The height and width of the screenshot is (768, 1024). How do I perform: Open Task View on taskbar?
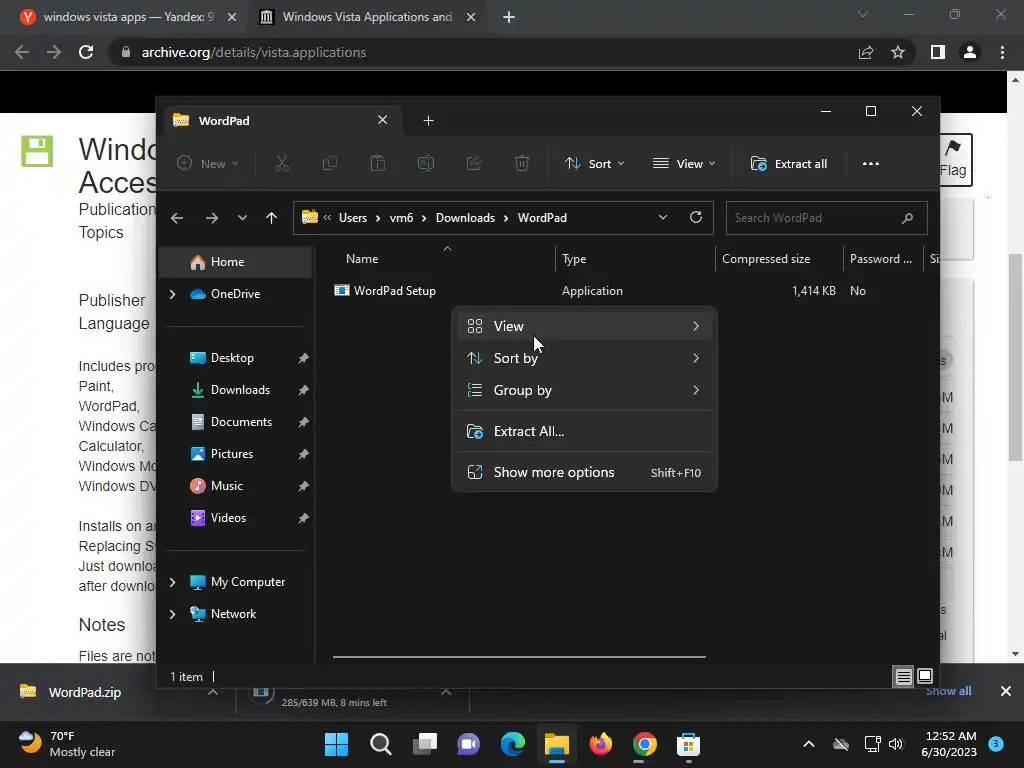pyautogui.click(x=425, y=744)
